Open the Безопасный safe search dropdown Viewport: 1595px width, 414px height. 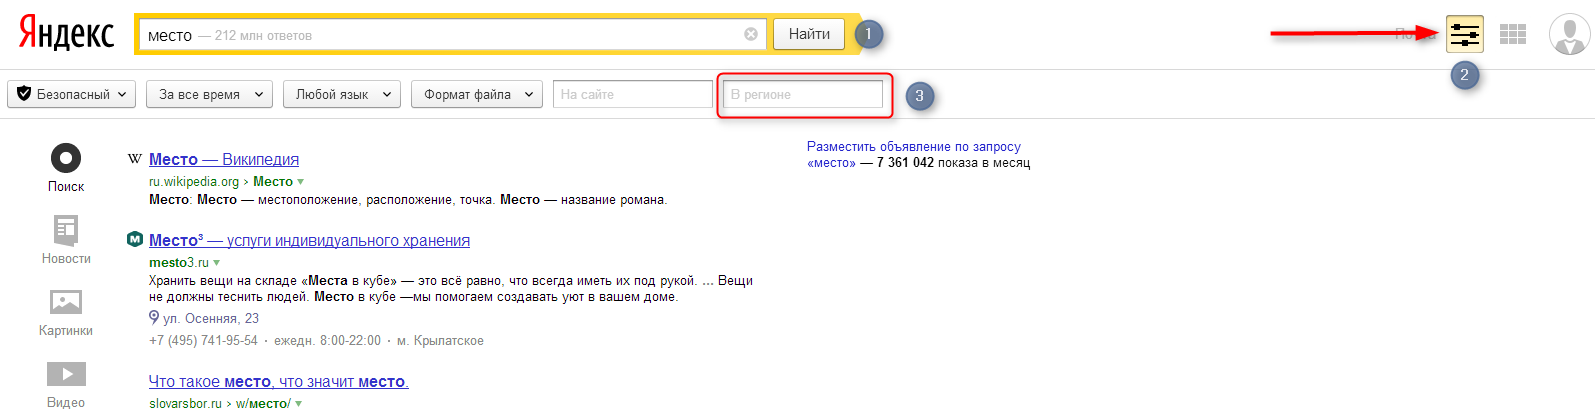tap(72, 94)
